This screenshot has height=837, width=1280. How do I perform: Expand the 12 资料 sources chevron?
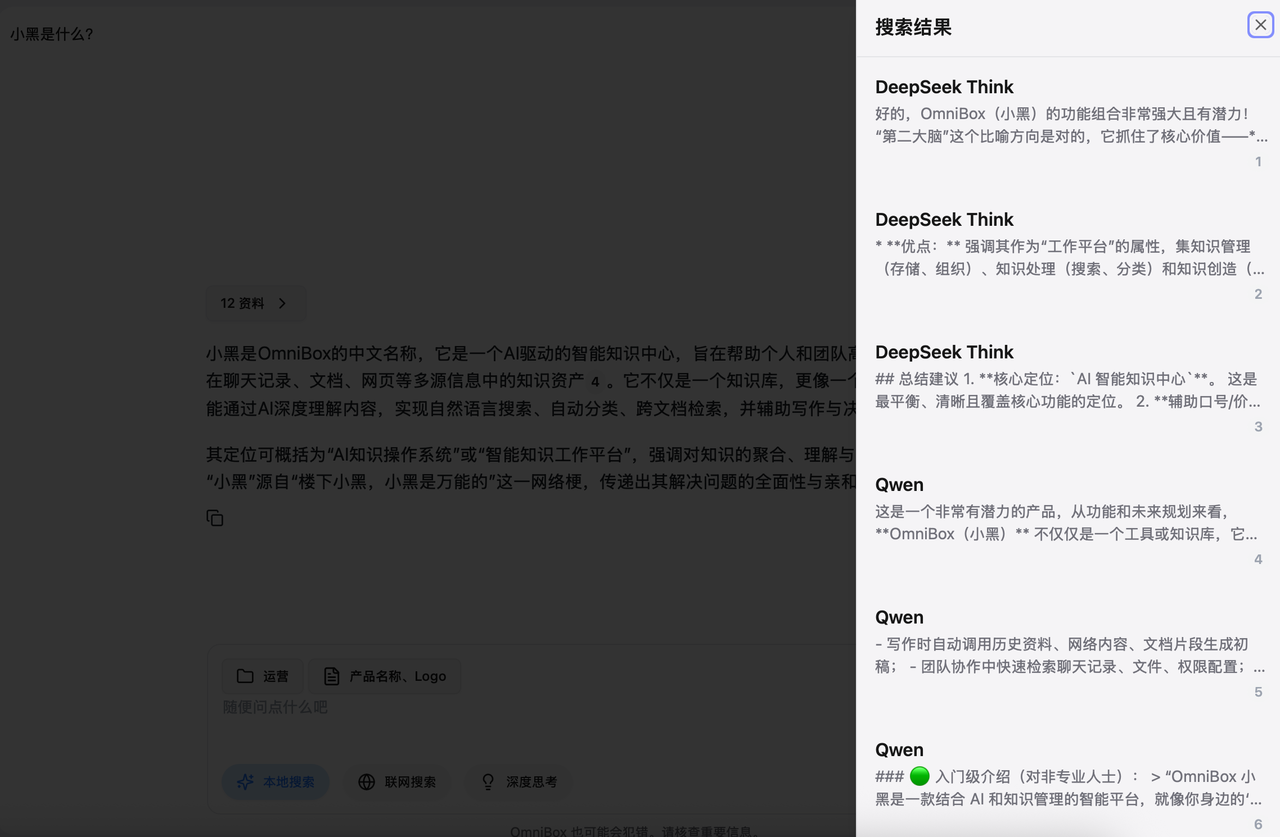(x=282, y=303)
